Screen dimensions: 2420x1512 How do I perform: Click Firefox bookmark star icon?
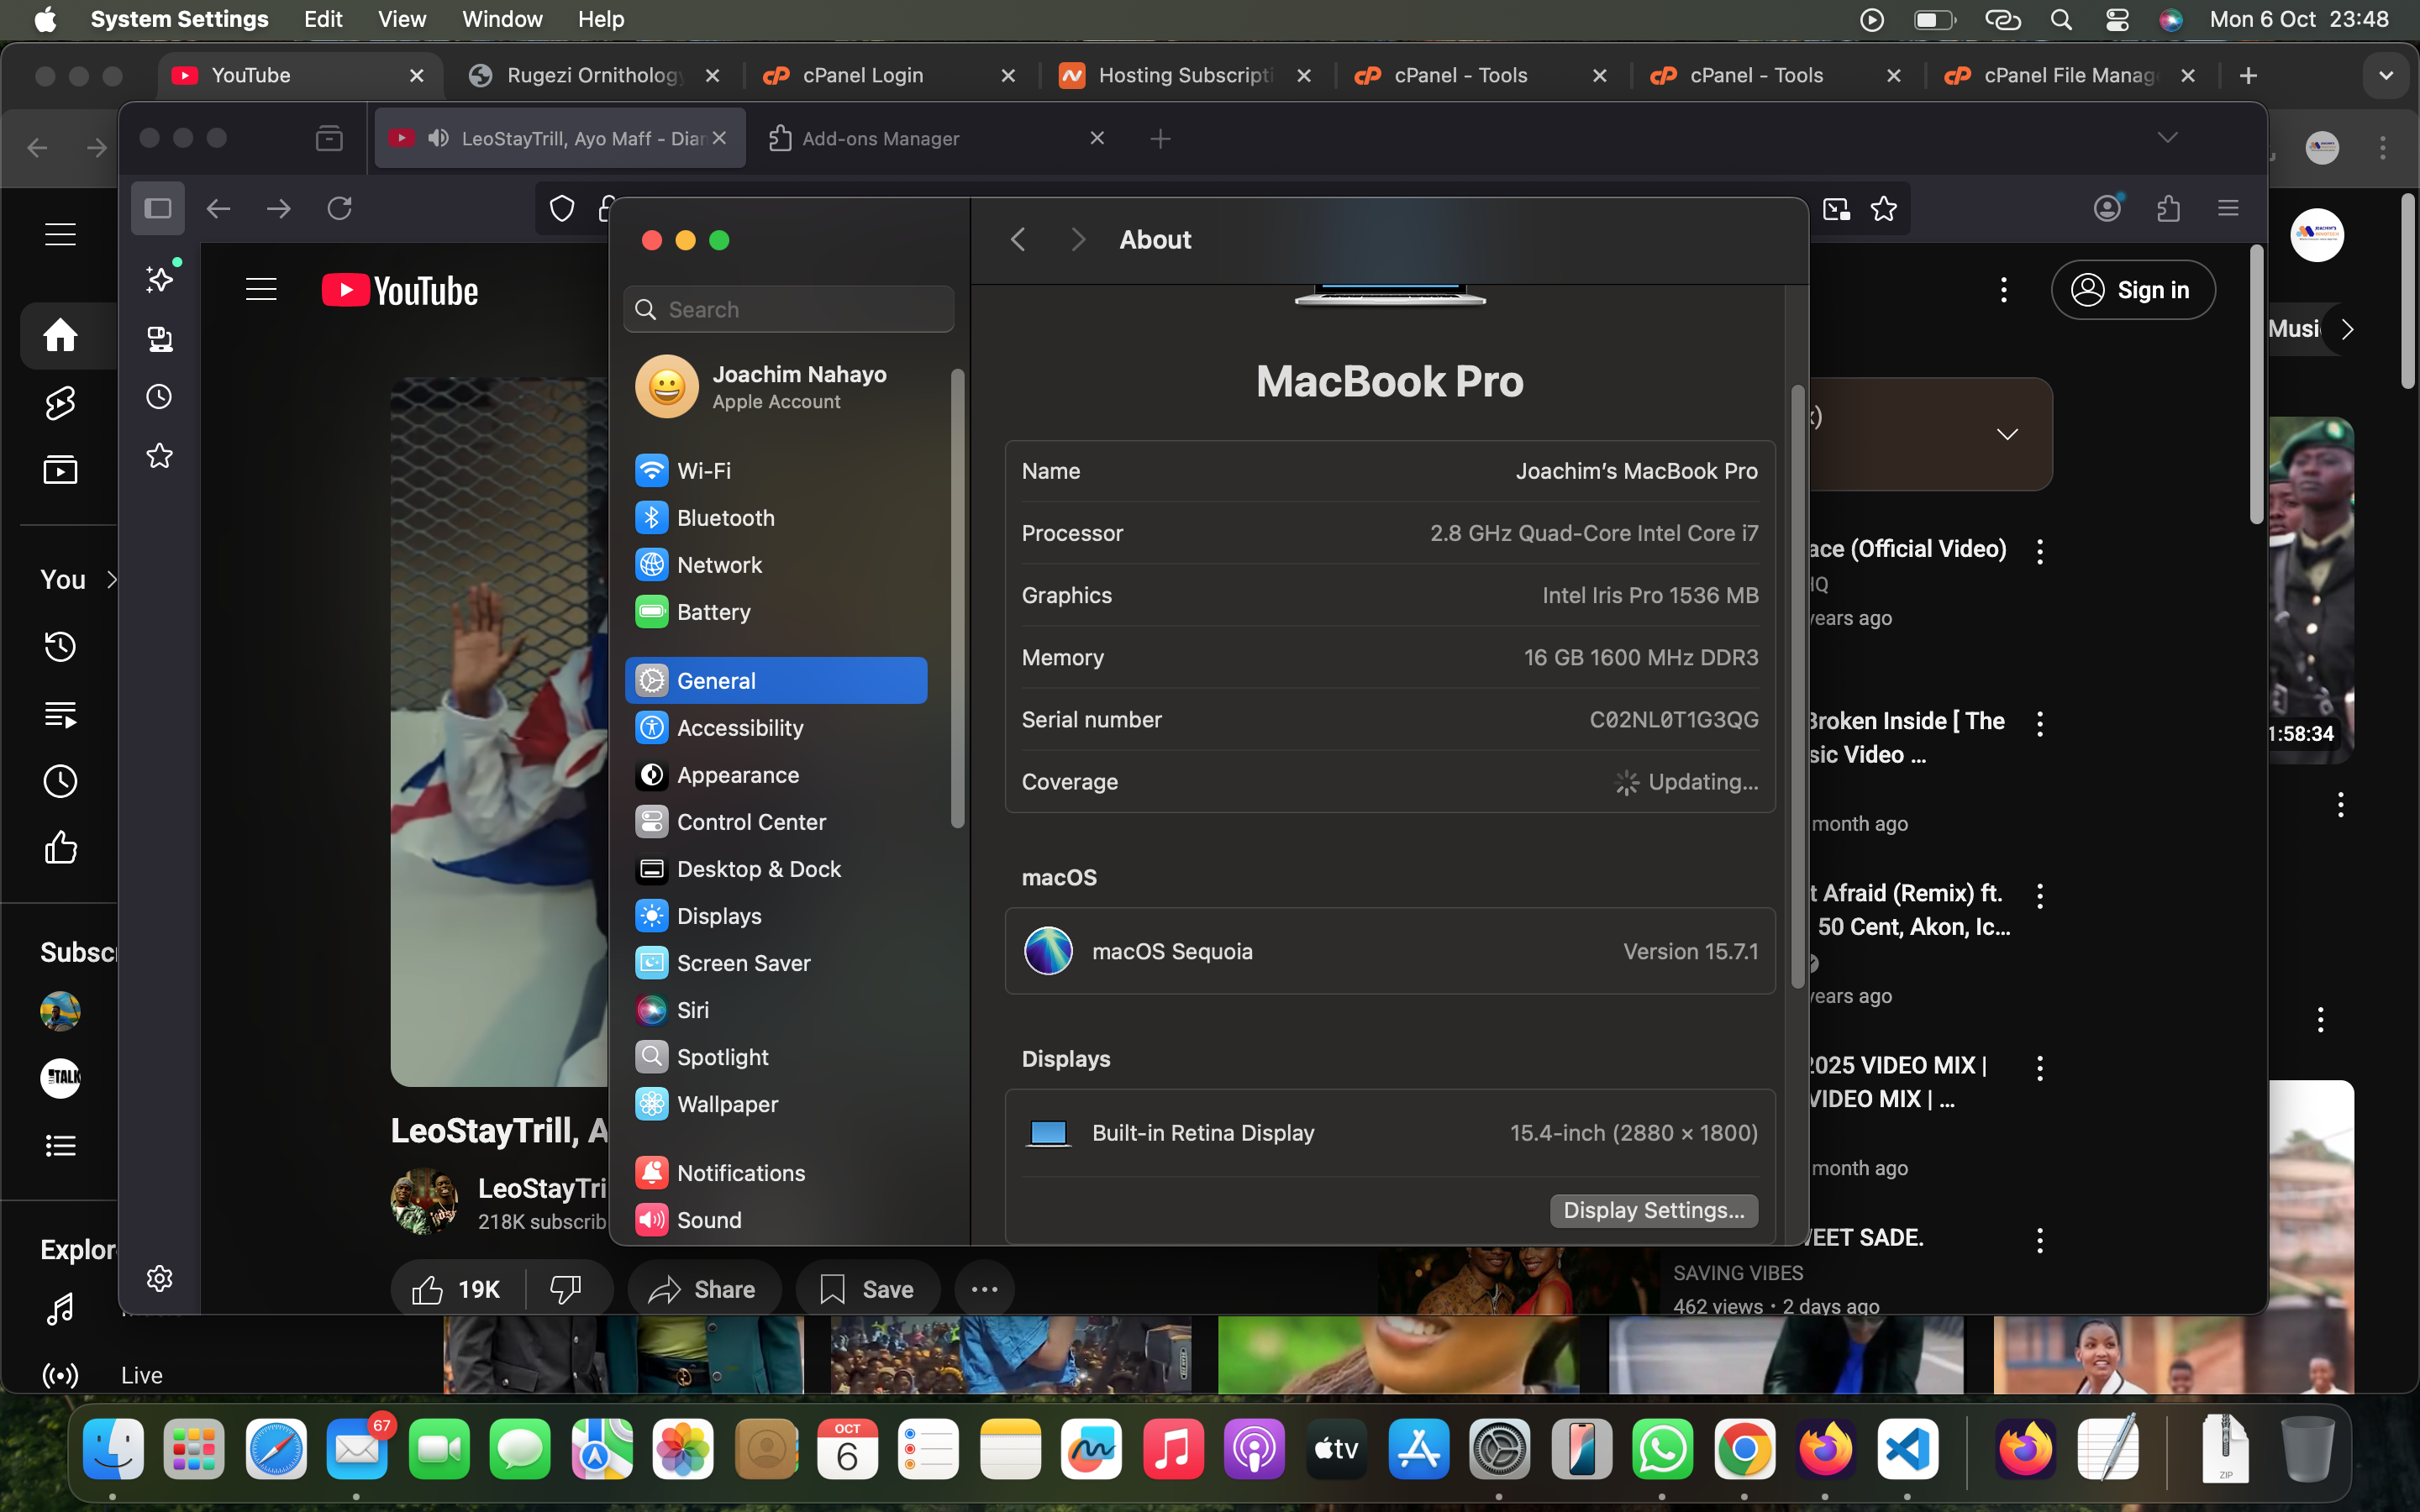[1883, 209]
